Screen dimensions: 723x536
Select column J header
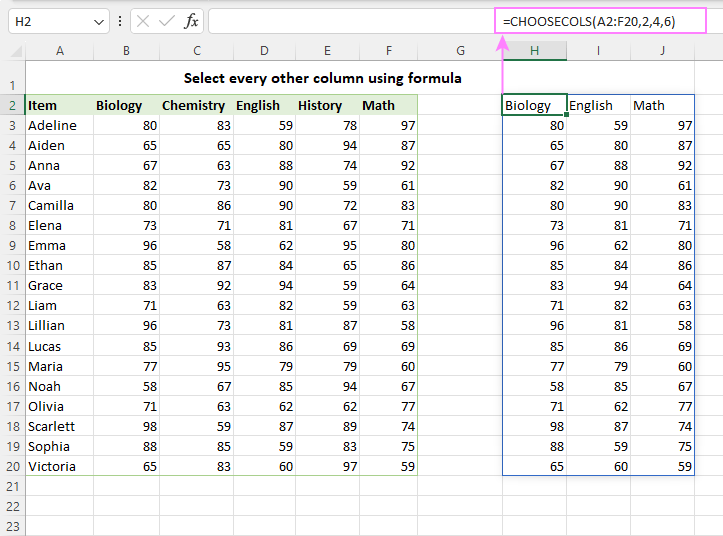(x=663, y=51)
